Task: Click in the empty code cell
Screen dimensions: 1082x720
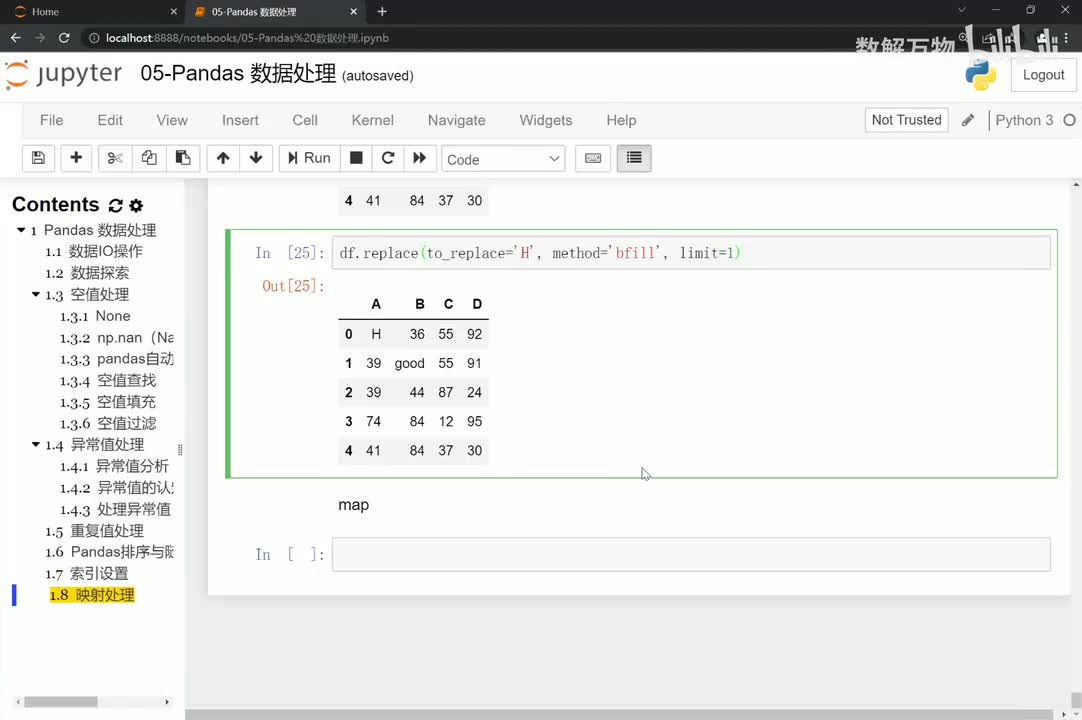Action: point(691,554)
